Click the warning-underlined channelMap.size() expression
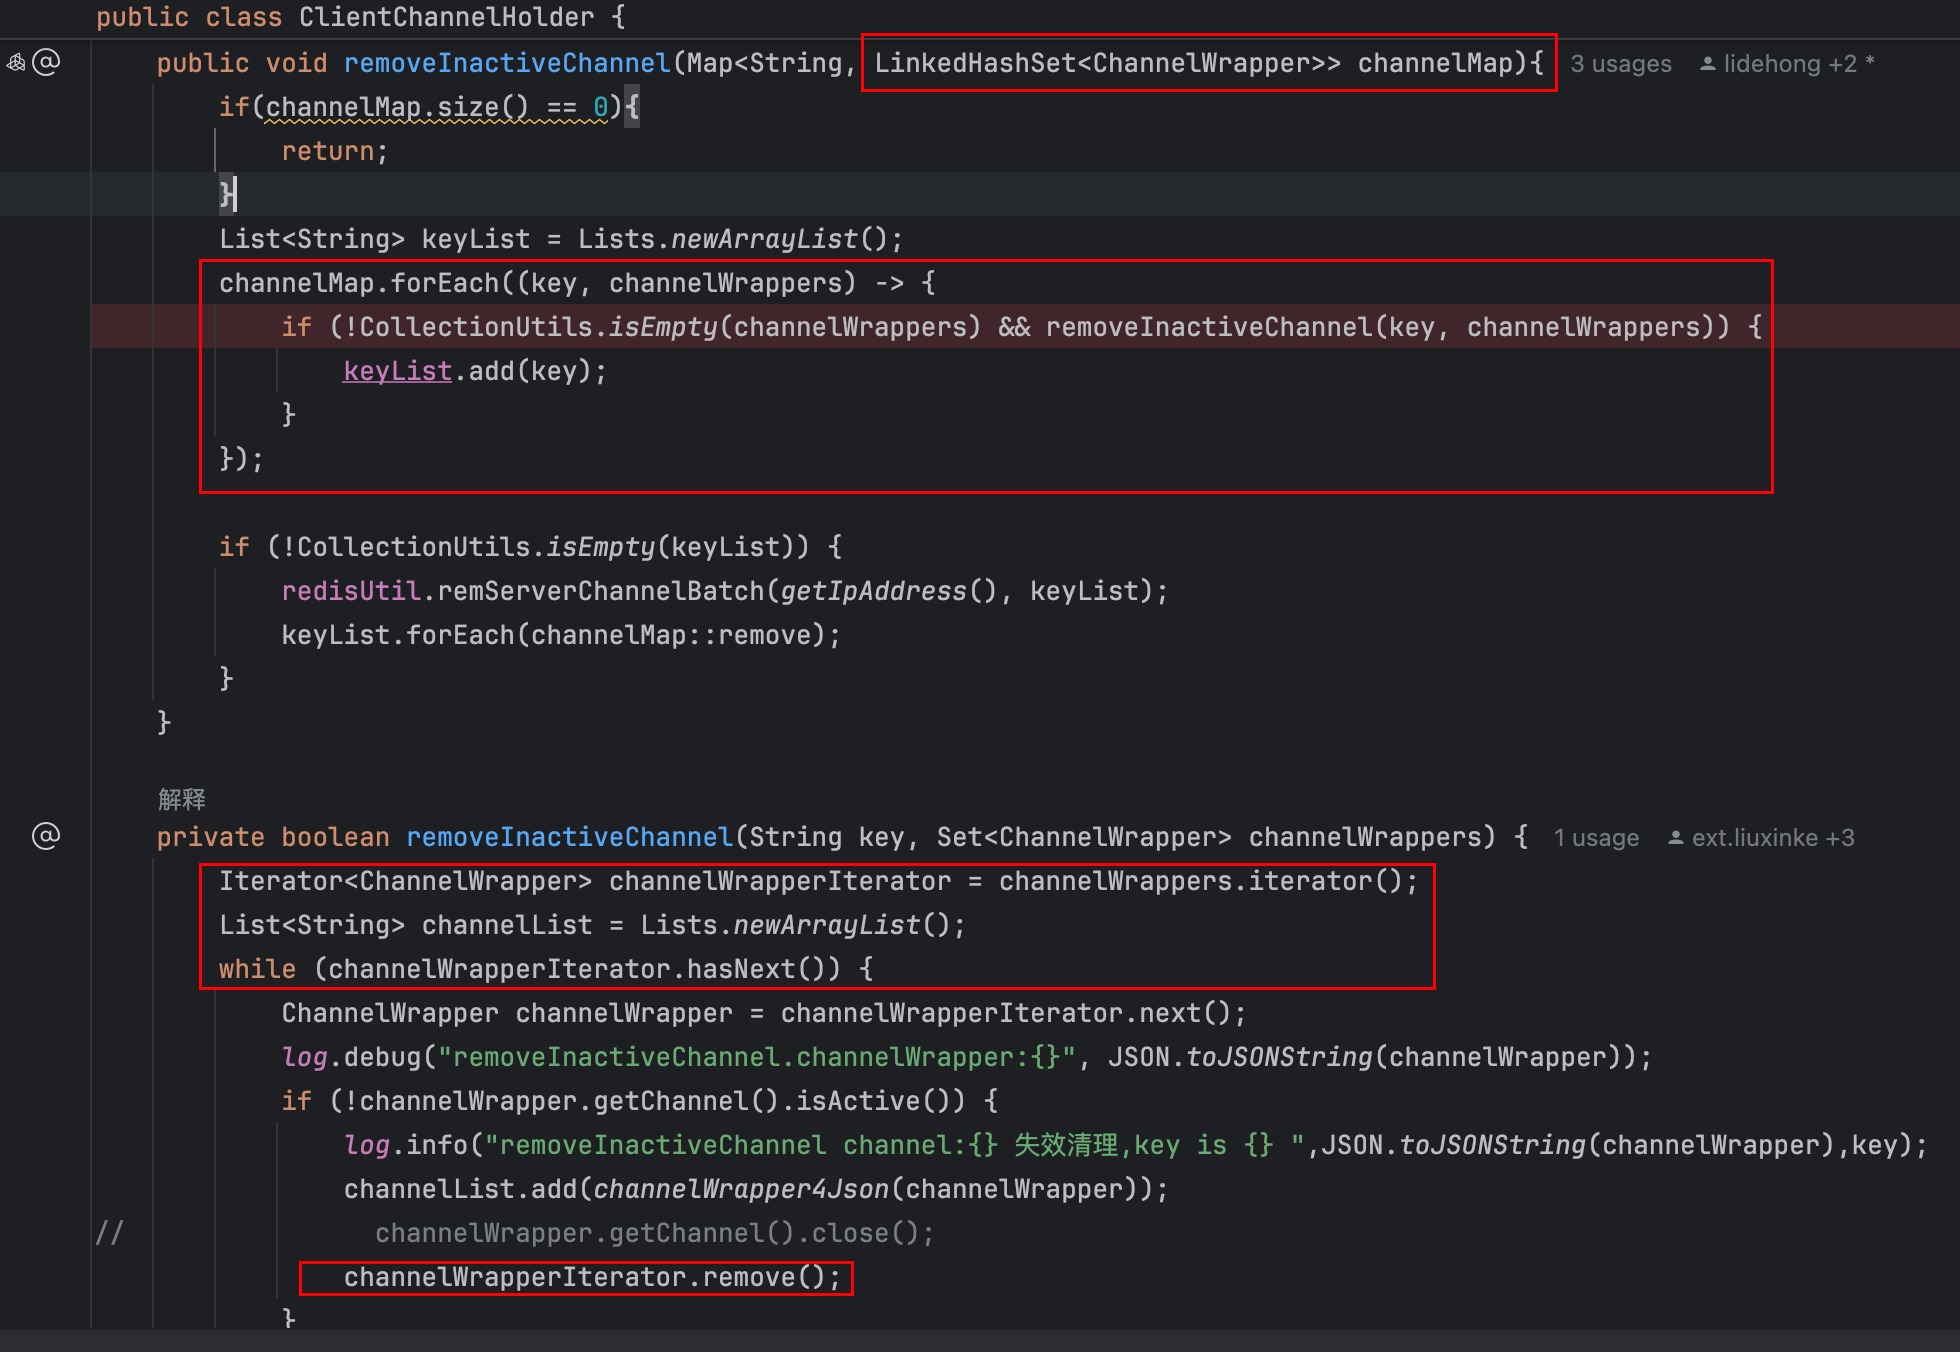Screen dimensions: 1960x1352 [x=396, y=107]
